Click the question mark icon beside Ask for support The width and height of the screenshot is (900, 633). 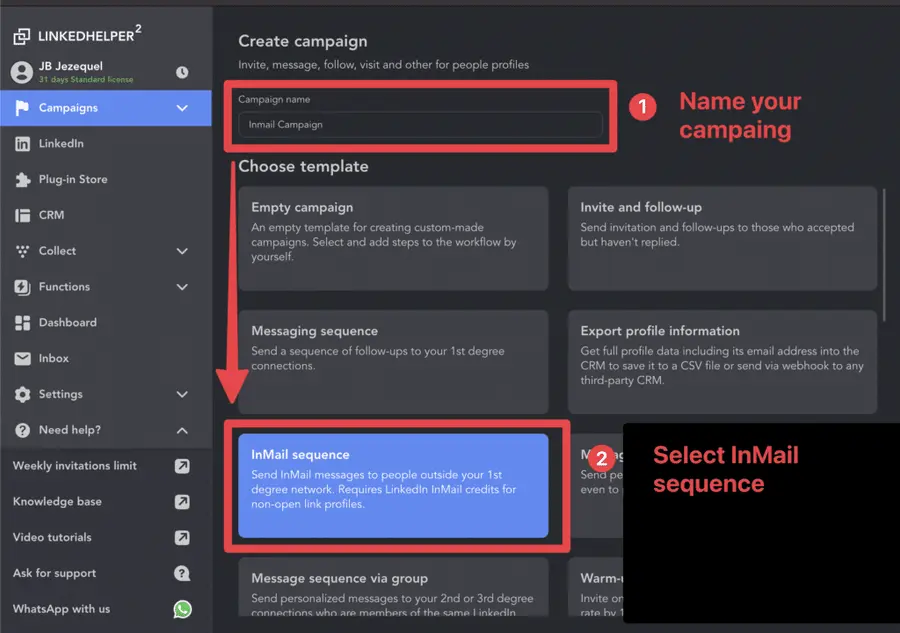pos(183,573)
